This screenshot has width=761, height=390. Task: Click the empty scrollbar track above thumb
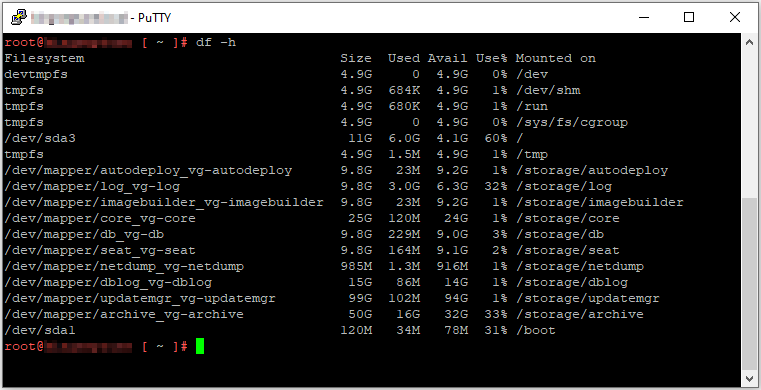[749, 124]
